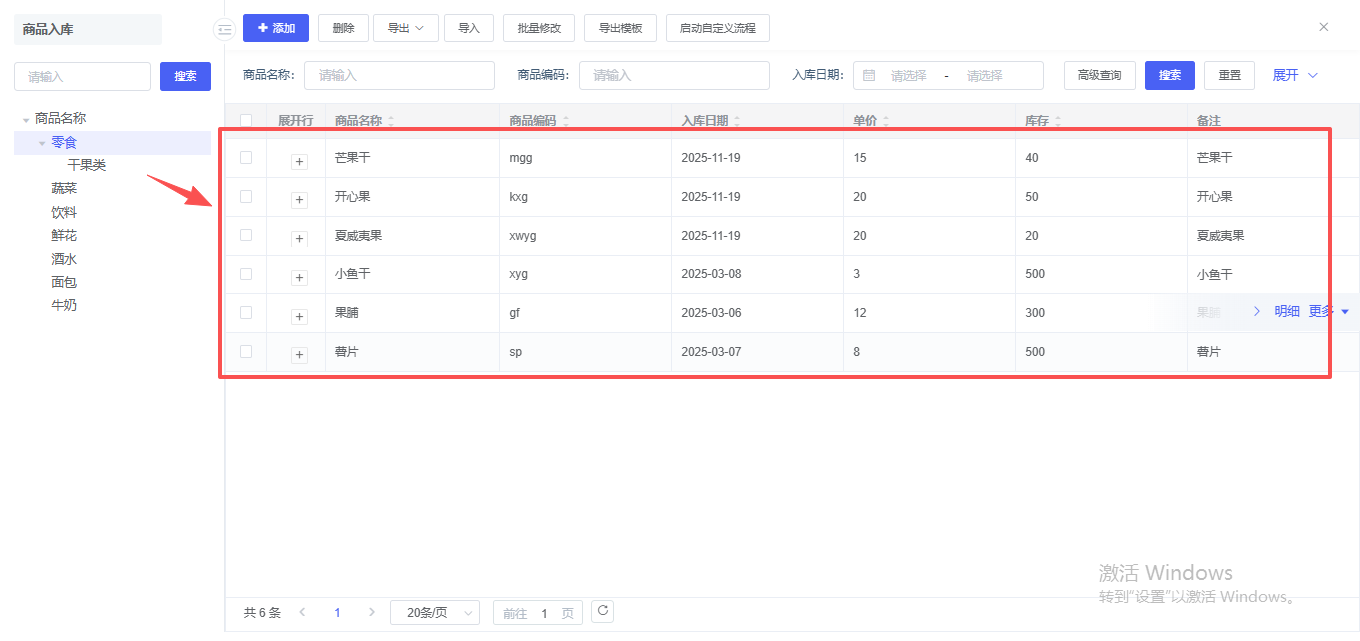This screenshot has width=1360, height=641.
Task: Collapse the 零食 tree node
Action: click(x=42, y=143)
